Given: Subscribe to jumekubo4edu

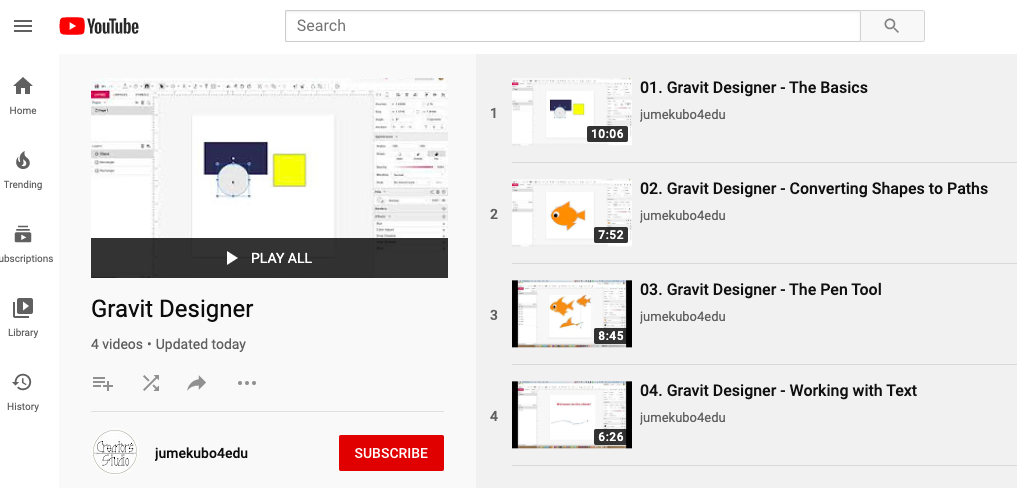Looking at the screenshot, I should pos(391,453).
